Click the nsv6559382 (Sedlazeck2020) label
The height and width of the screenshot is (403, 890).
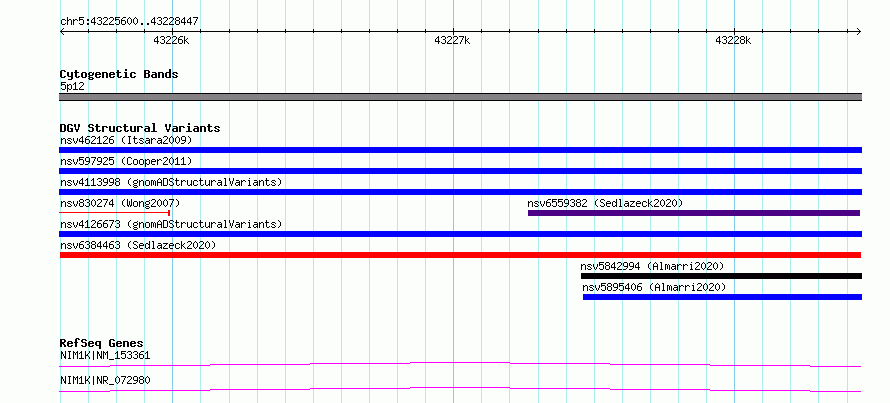tap(605, 203)
